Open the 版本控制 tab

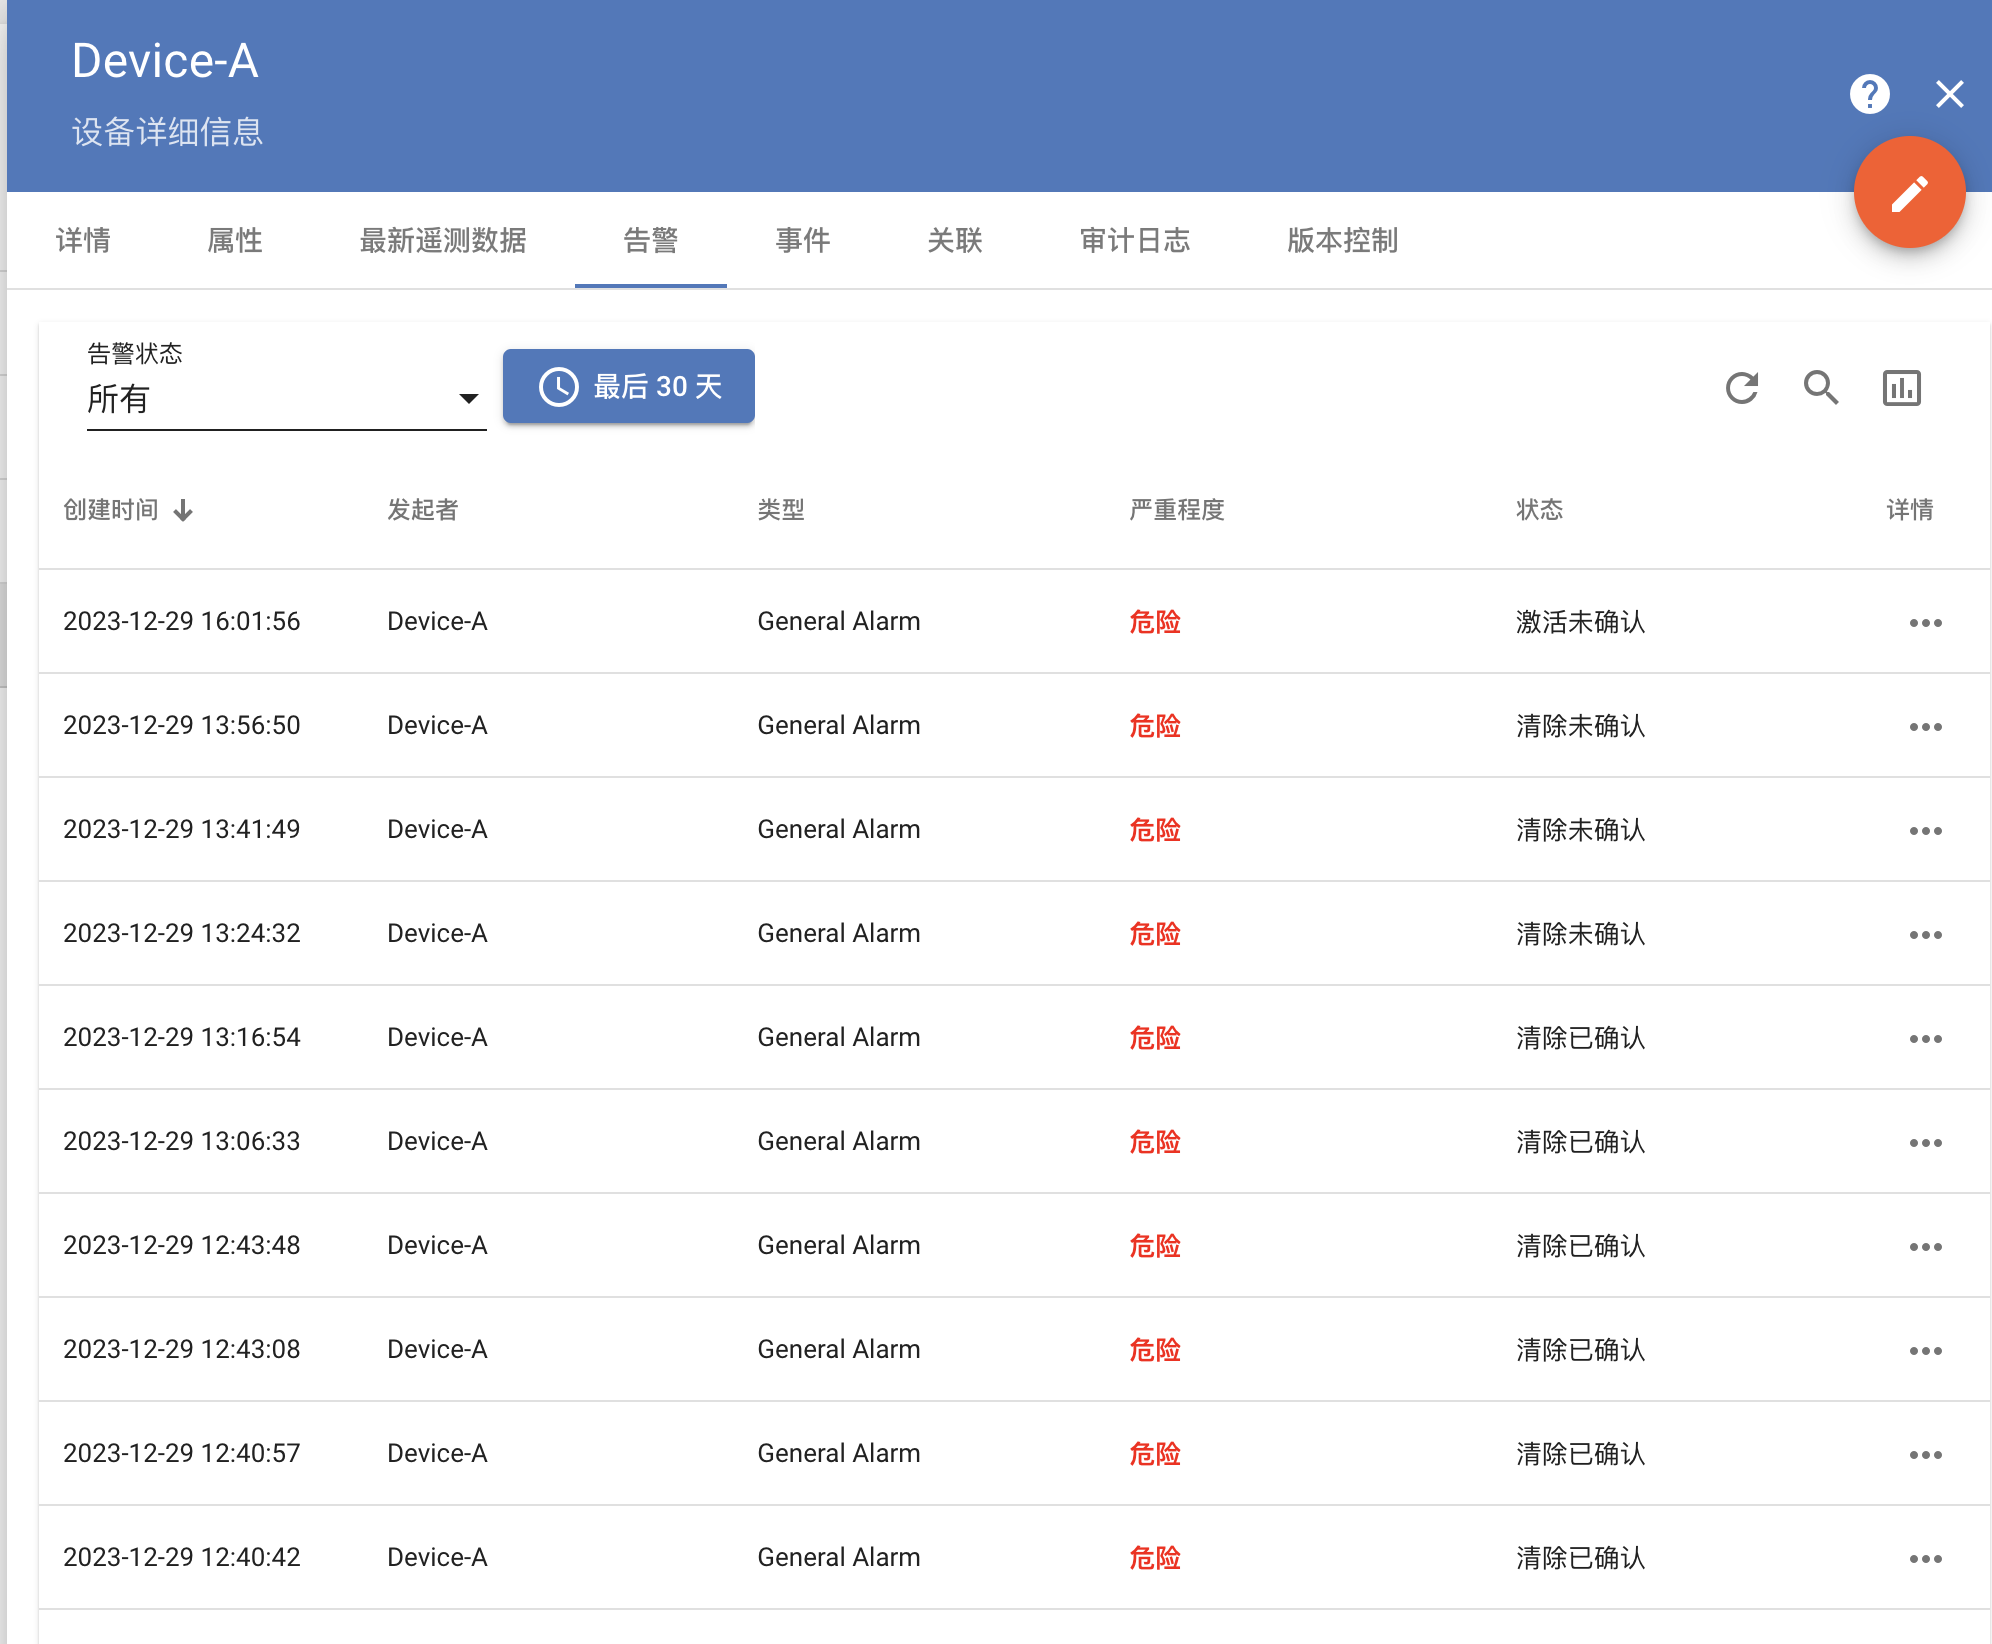click(x=1341, y=241)
